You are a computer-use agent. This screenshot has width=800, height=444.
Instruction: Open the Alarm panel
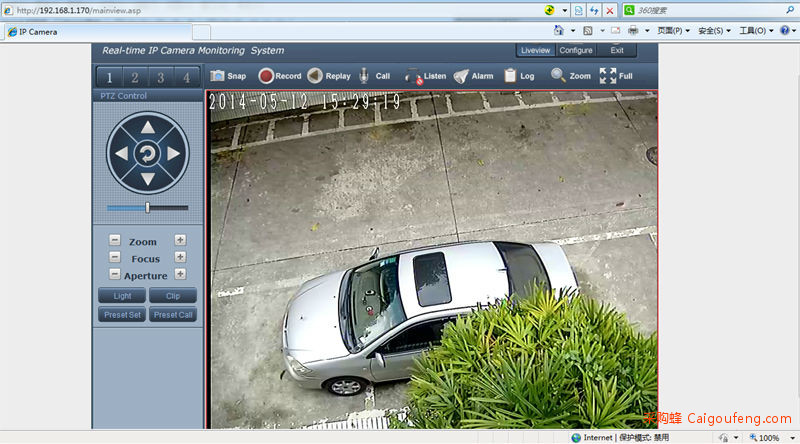(473, 76)
